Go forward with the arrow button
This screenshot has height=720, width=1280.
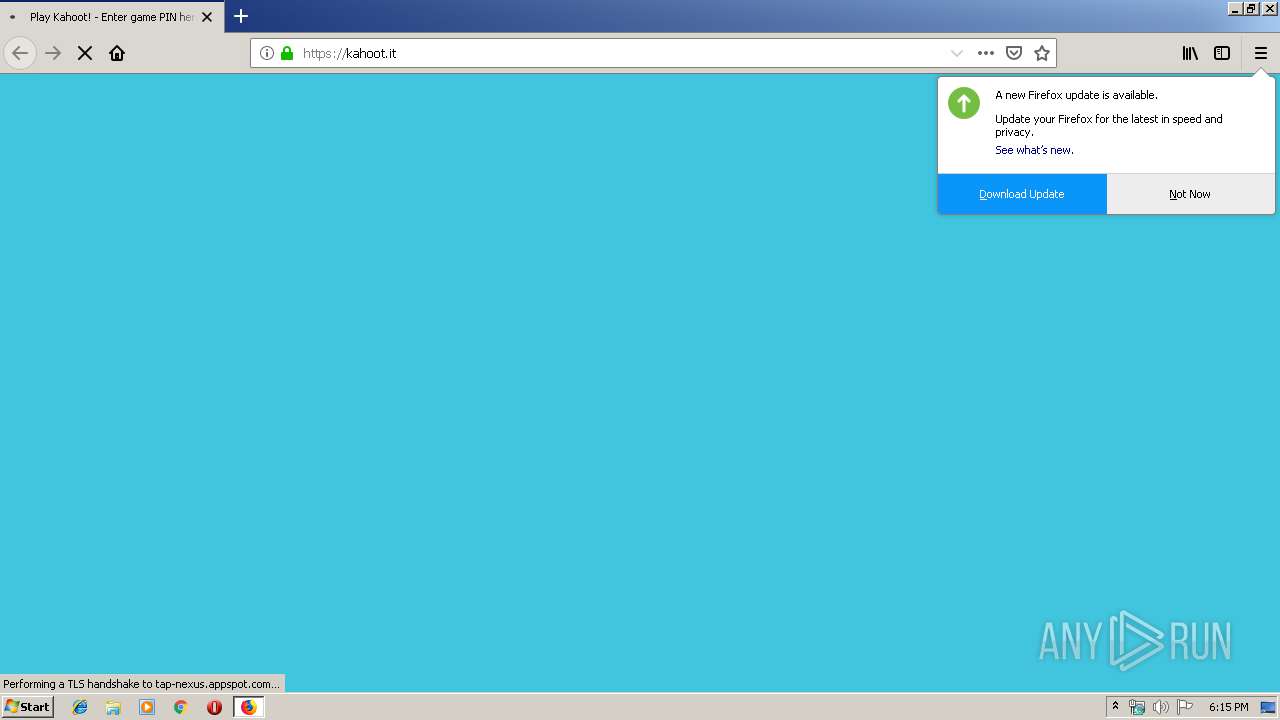click(53, 53)
